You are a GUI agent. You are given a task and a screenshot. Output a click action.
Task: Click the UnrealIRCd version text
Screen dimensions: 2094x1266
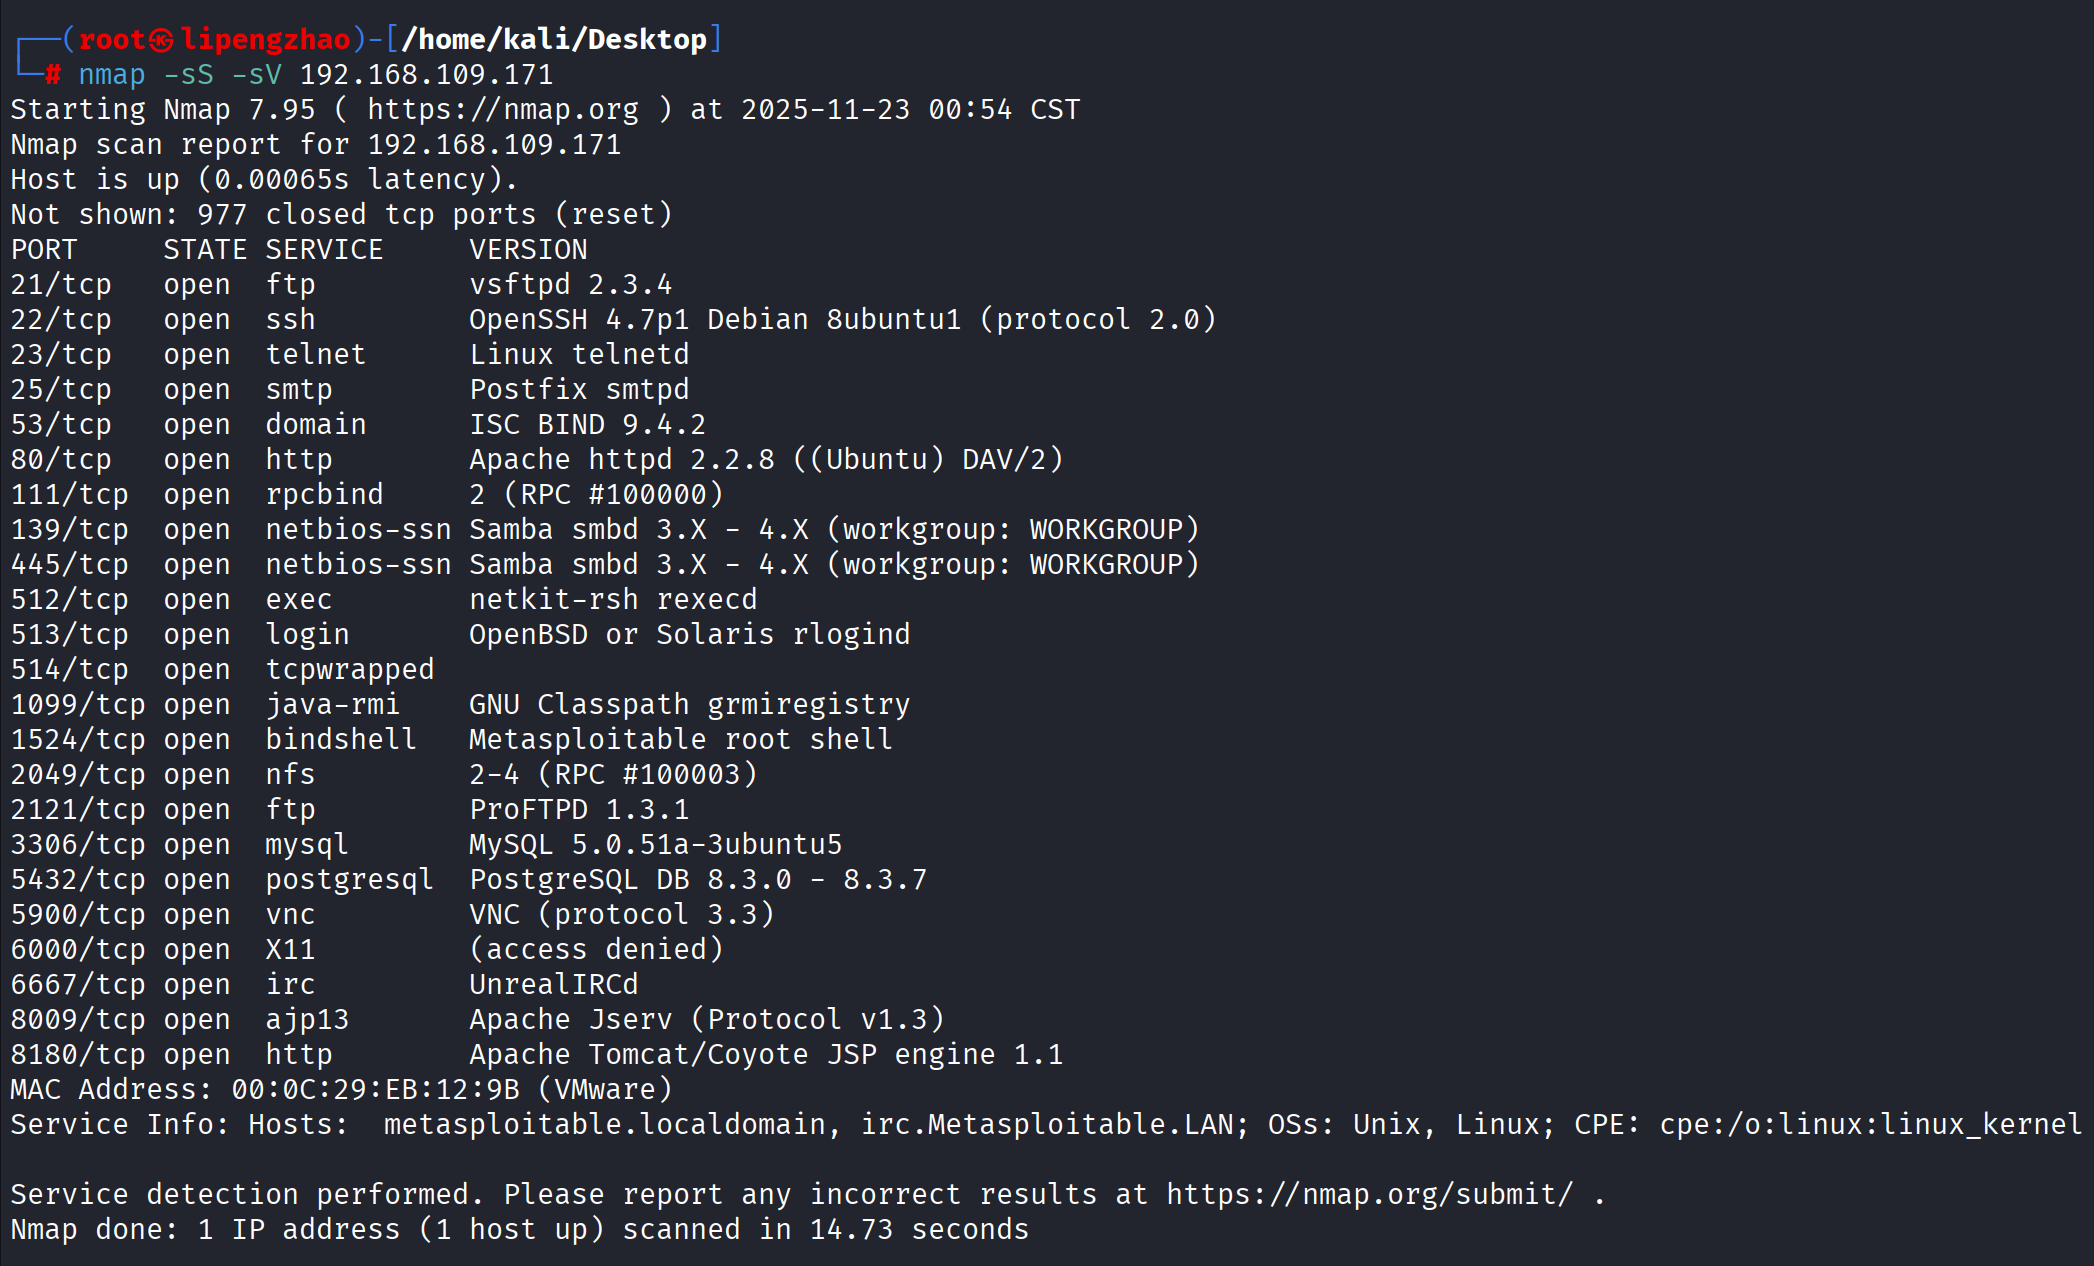point(553,985)
